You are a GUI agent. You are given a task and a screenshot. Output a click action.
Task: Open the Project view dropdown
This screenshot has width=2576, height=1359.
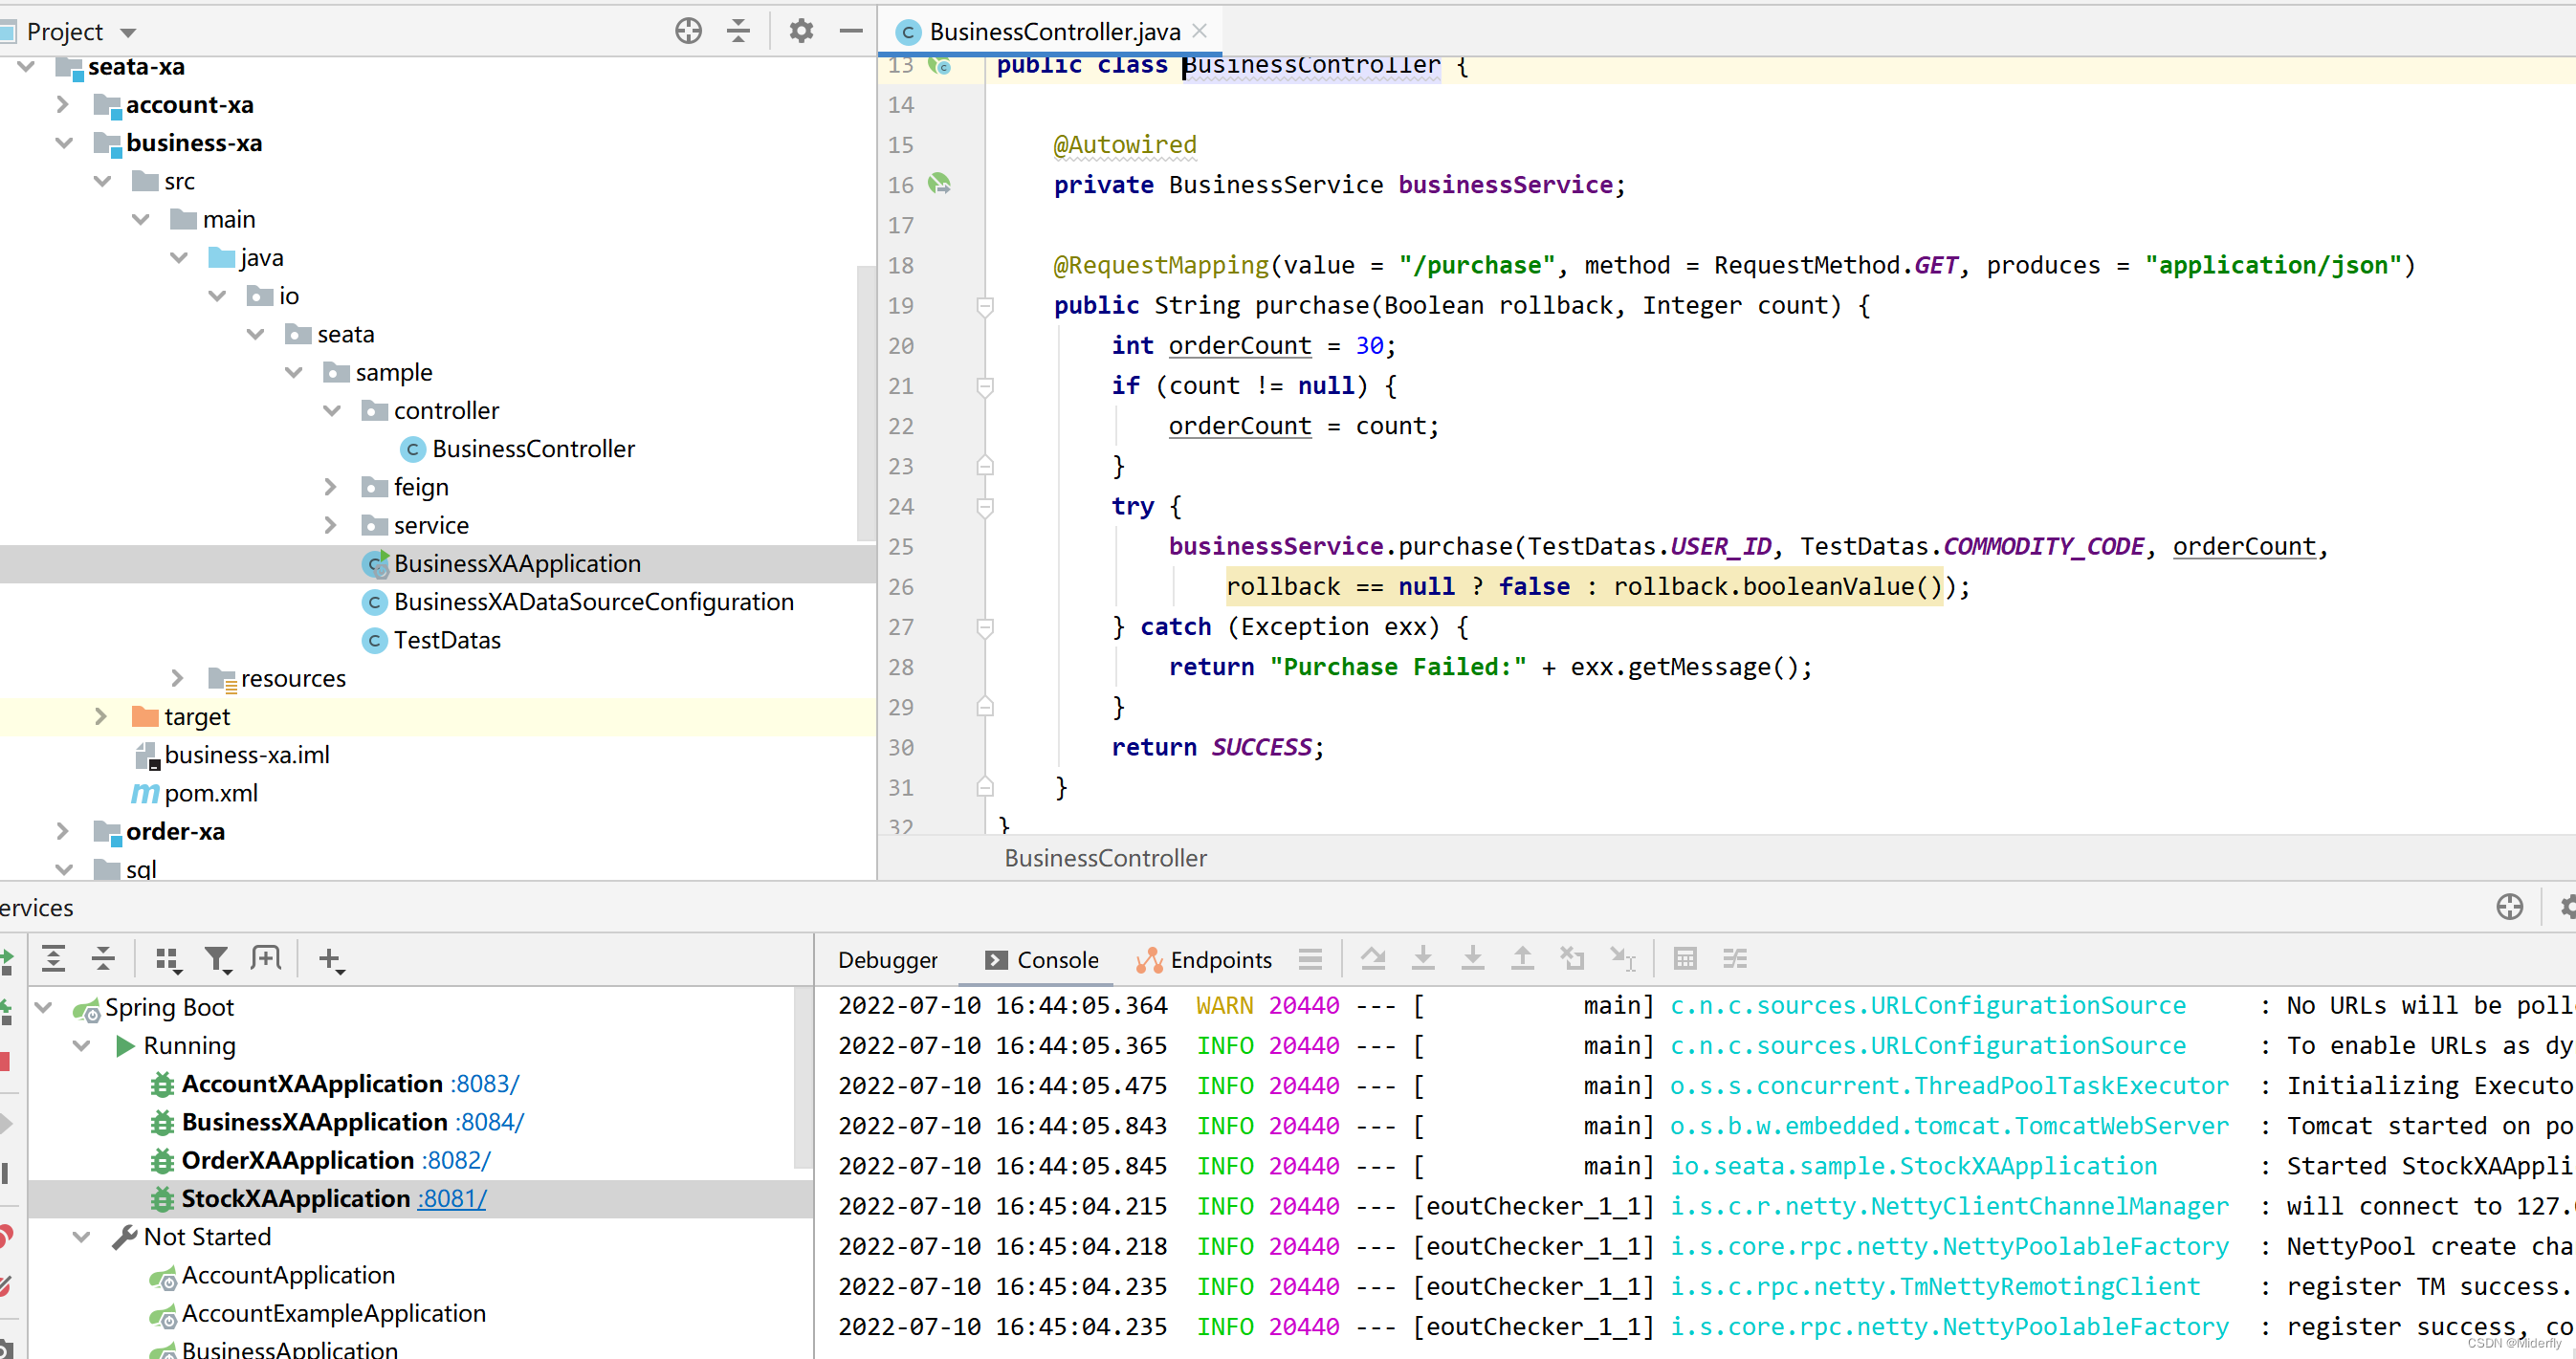click(128, 33)
